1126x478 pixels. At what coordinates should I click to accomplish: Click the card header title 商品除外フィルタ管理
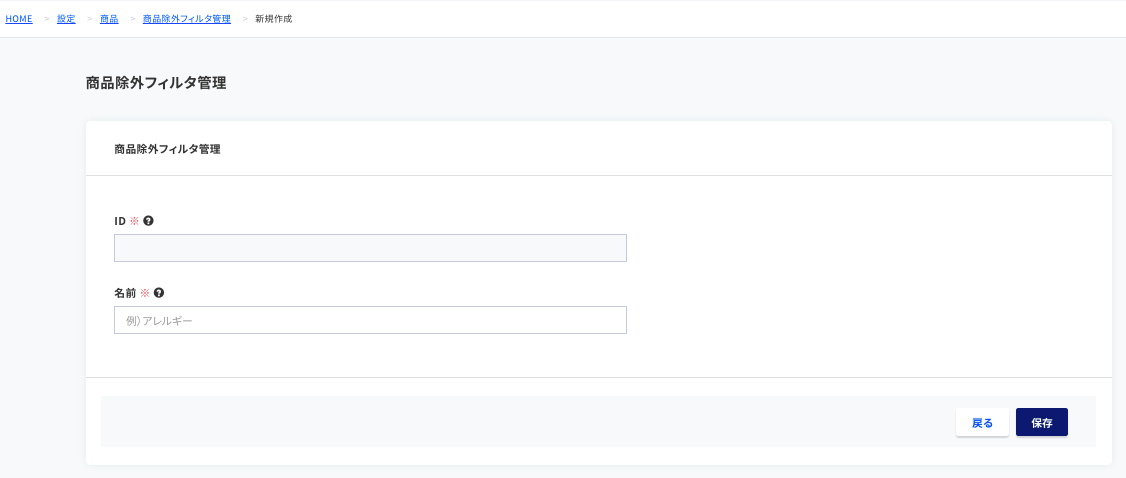[x=167, y=150]
